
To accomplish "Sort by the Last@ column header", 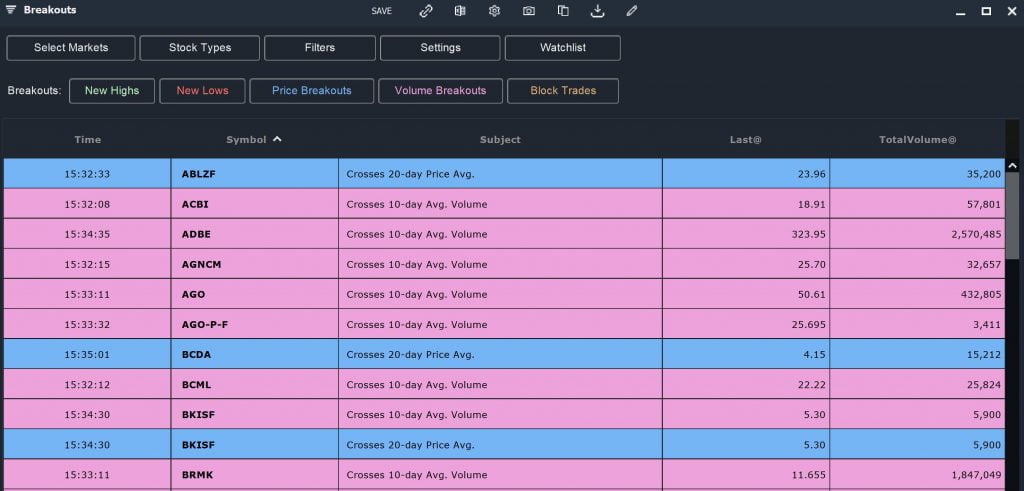I will (746, 139).
